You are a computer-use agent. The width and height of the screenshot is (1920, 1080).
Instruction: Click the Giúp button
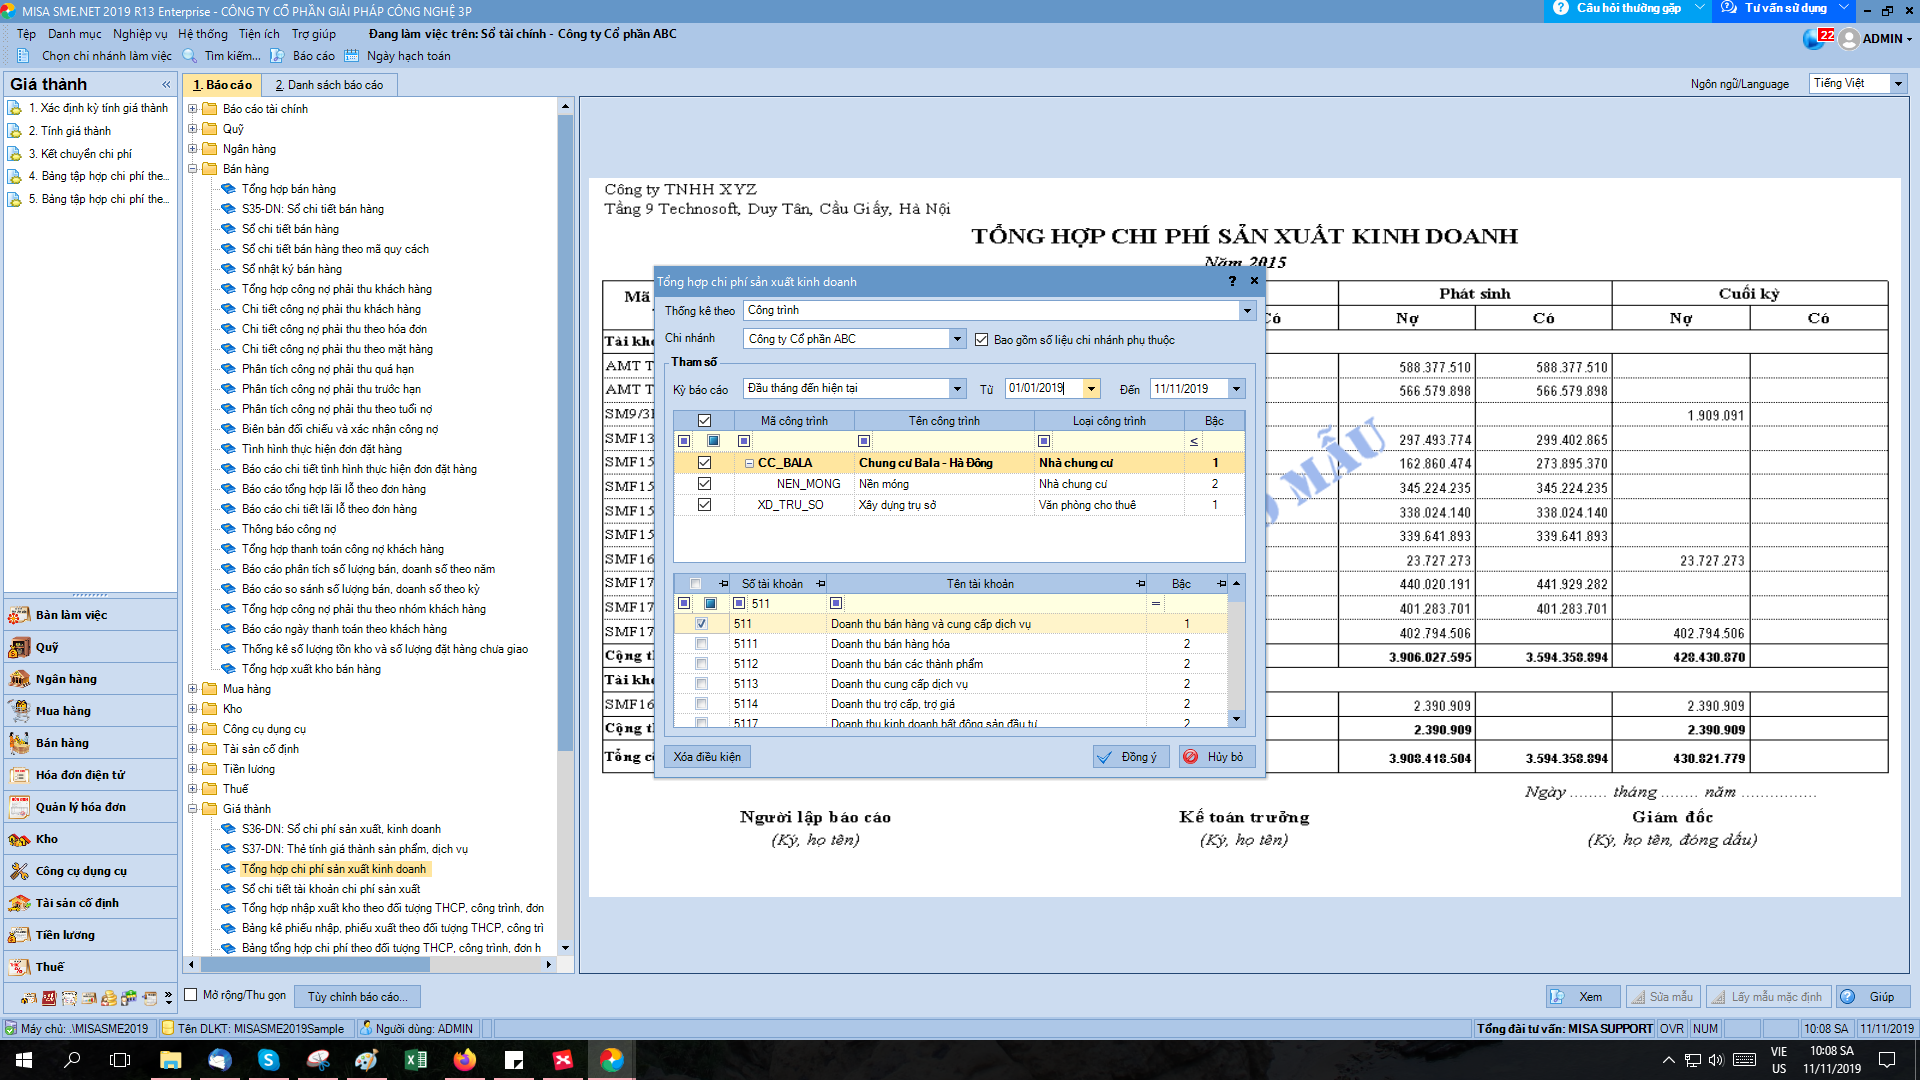click(1873, 997)
